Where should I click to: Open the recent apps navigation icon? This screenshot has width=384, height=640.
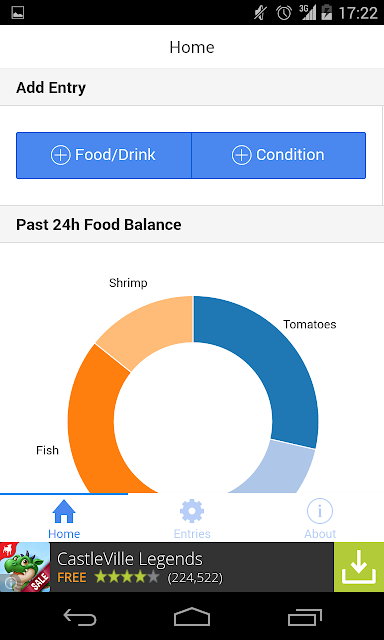tap(304, 616)
